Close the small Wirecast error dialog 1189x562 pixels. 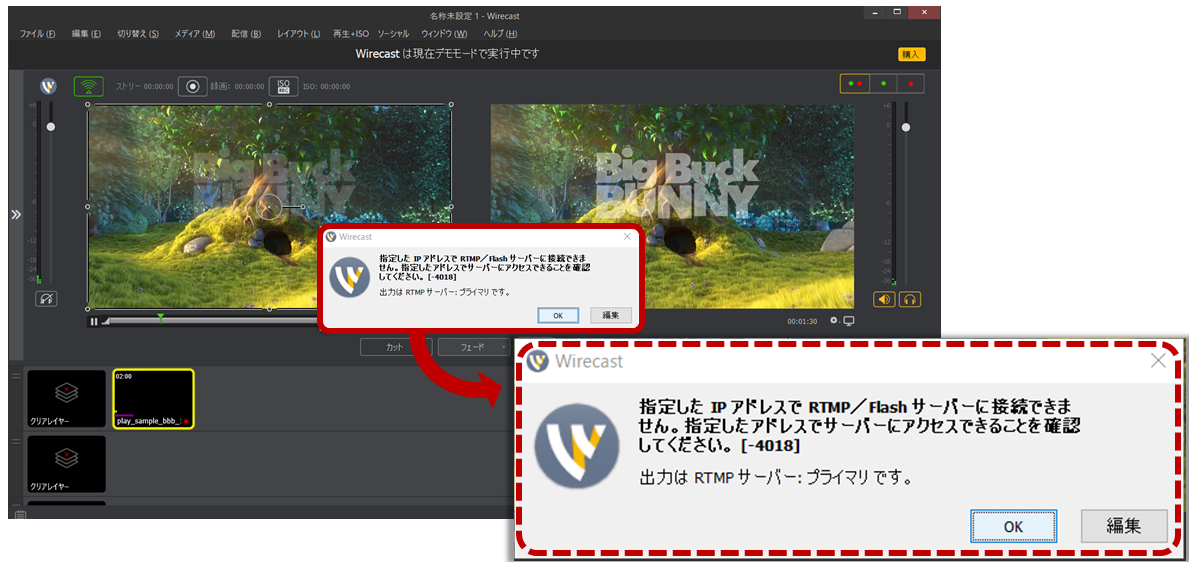(627, 237)
